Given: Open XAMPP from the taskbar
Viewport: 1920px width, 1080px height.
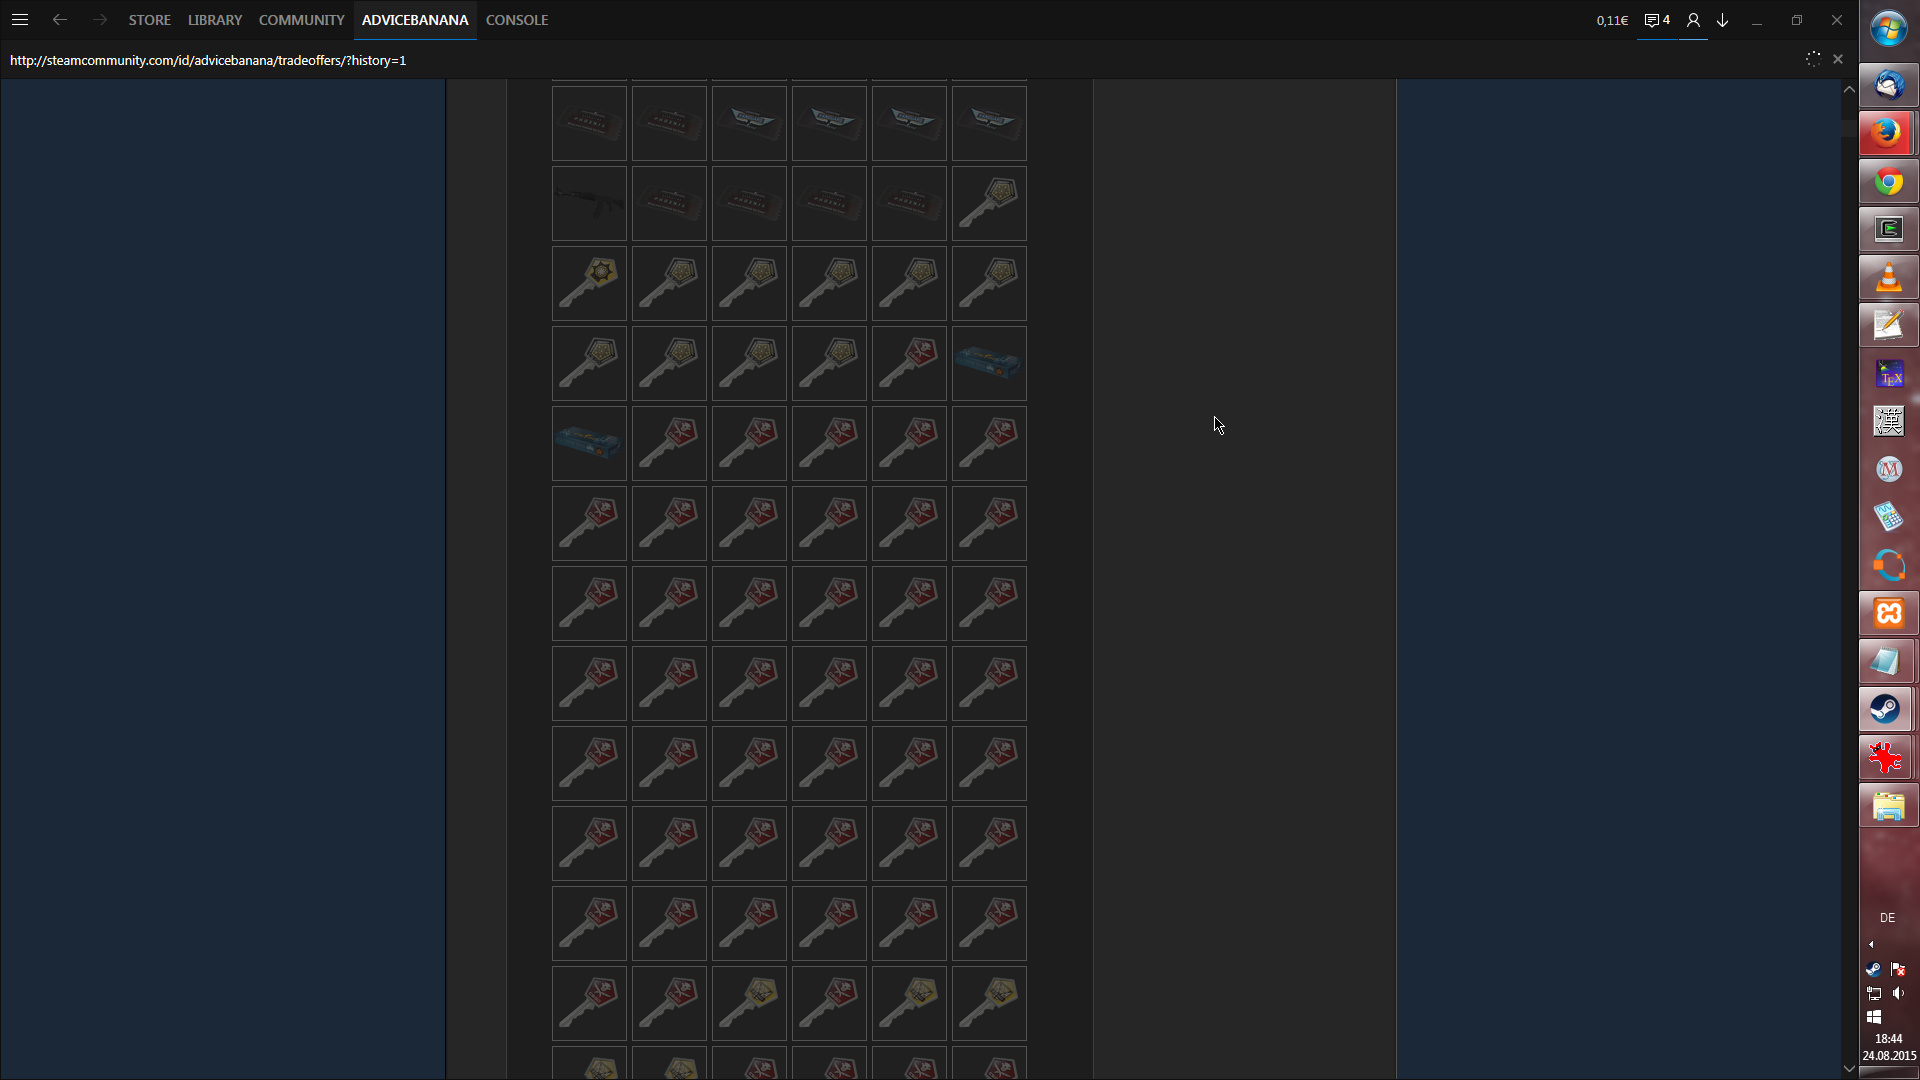Looking at the screenshot, I should tap(1888, 613).
